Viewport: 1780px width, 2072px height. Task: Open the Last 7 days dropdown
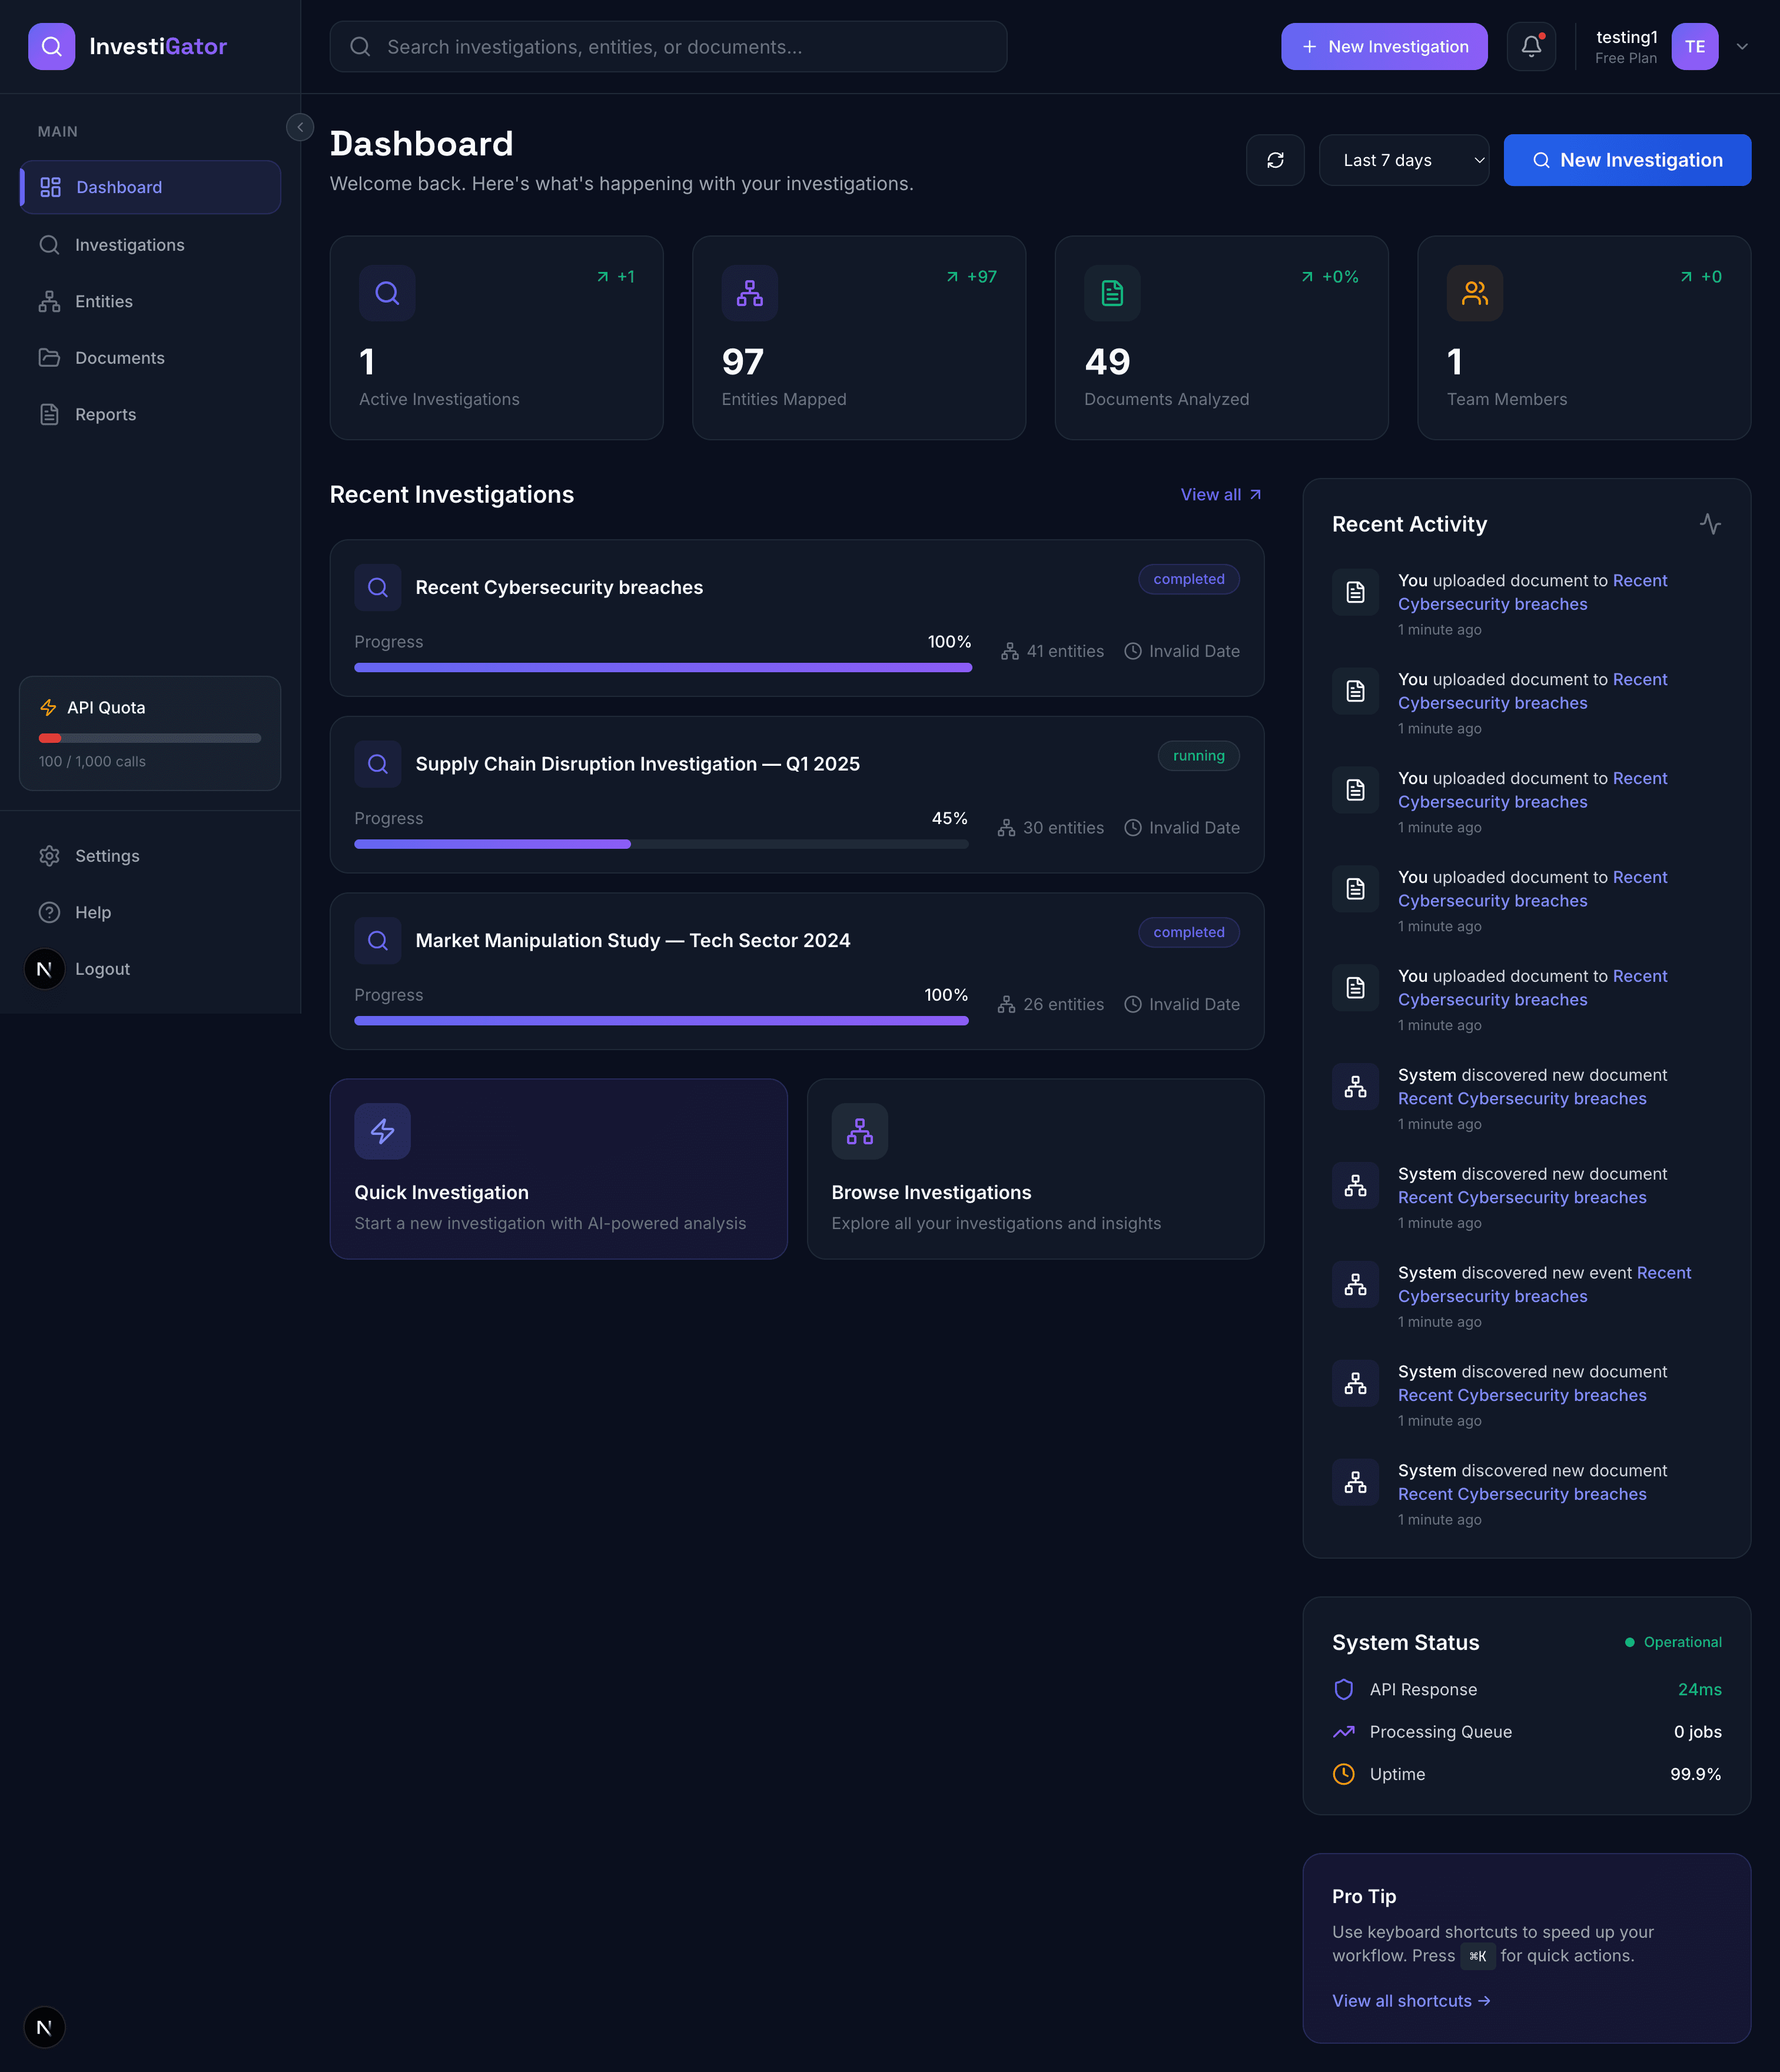point(1404,160)
